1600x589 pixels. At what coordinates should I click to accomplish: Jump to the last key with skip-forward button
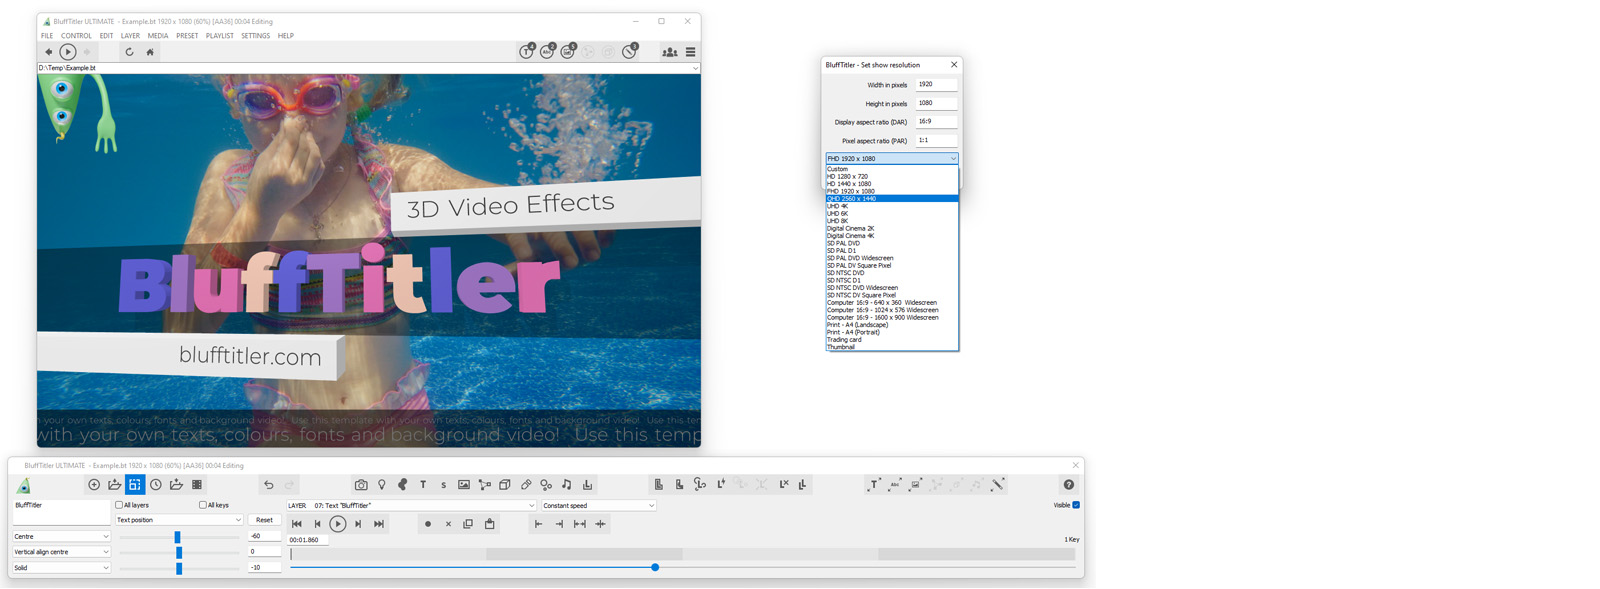379,524
